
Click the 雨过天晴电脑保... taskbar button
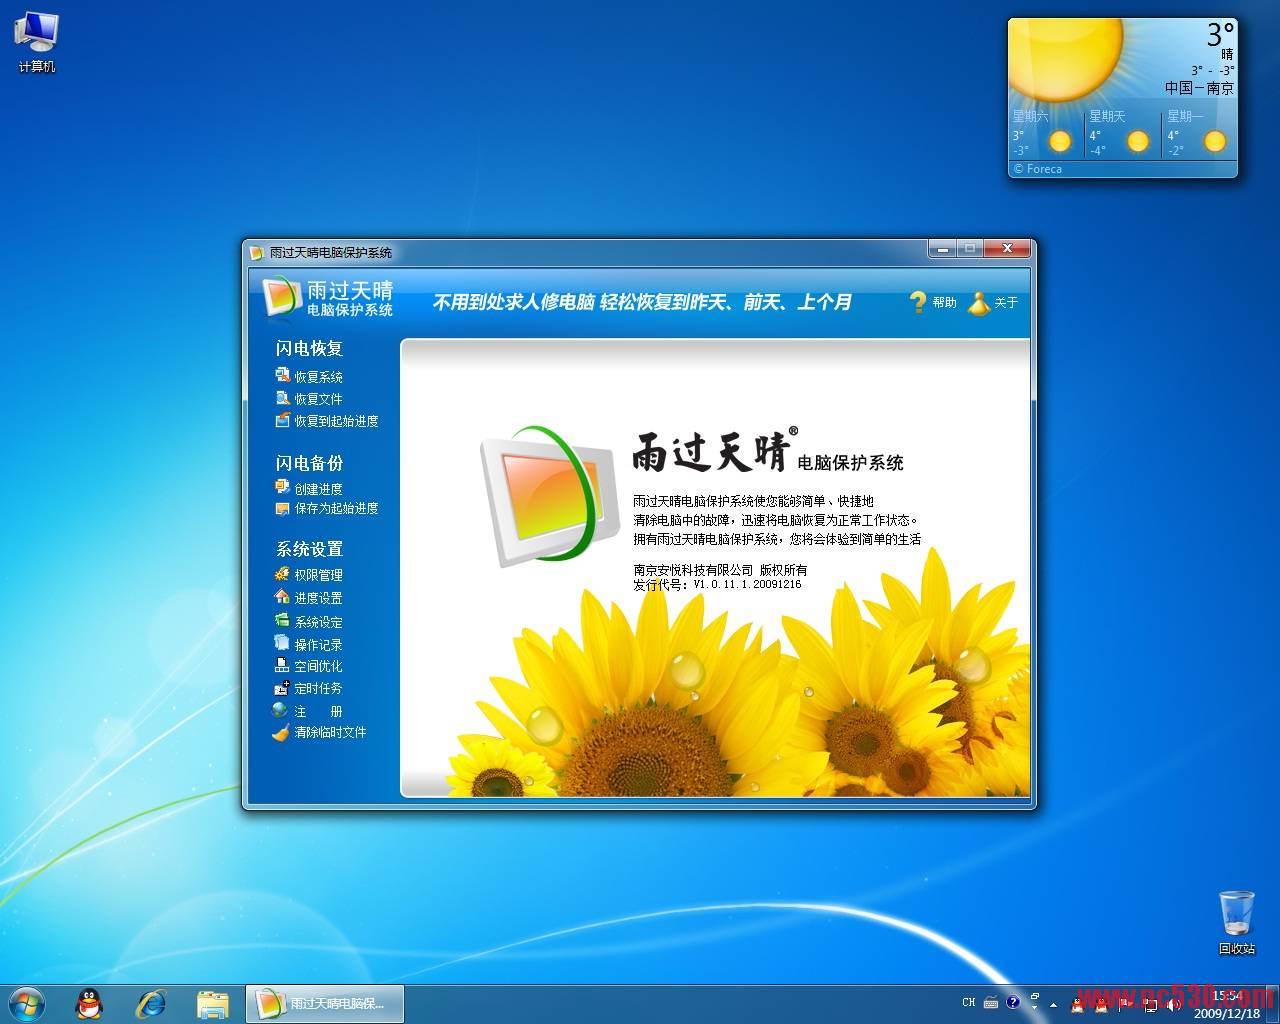pos(325,1003)
